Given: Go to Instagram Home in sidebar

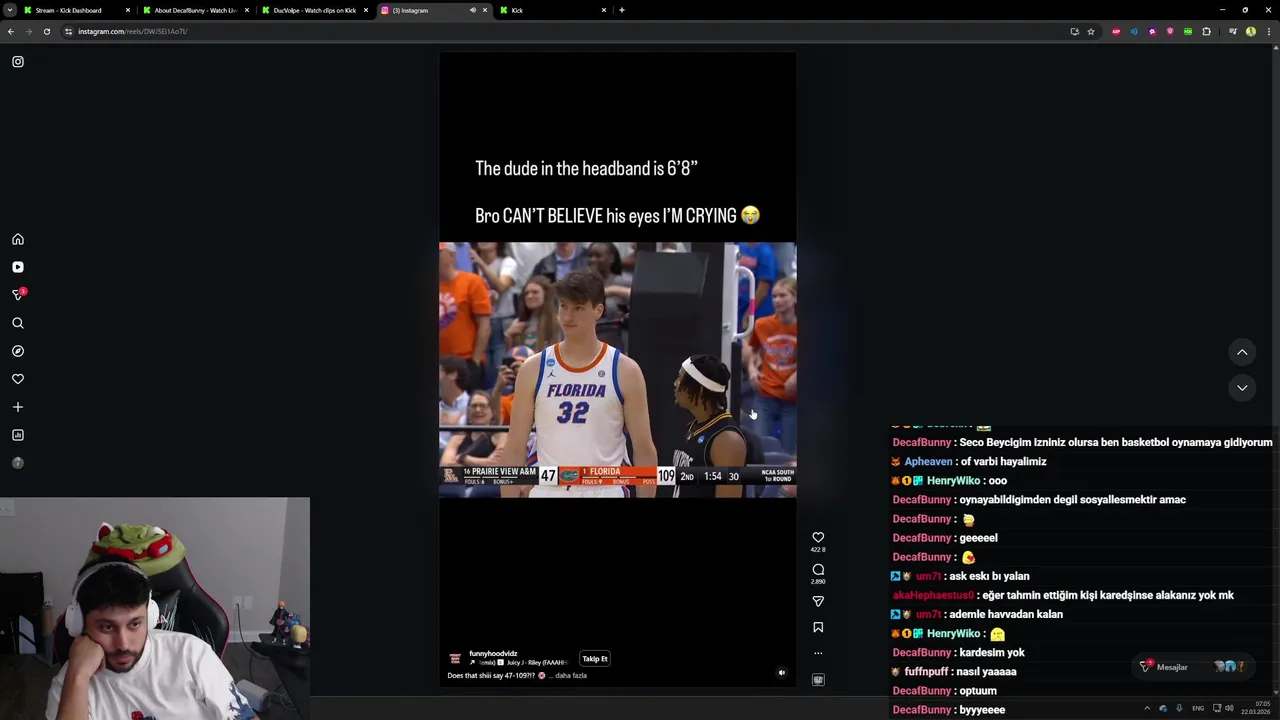Looking at the screenshot, I should pyautogui.click(x=18, y=239).
